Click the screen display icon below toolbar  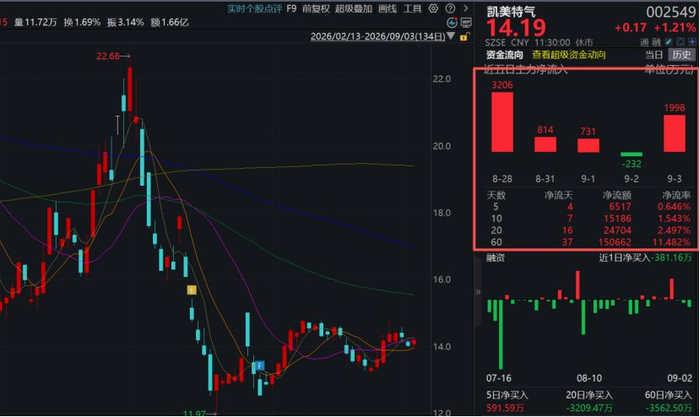coord(466,22)
